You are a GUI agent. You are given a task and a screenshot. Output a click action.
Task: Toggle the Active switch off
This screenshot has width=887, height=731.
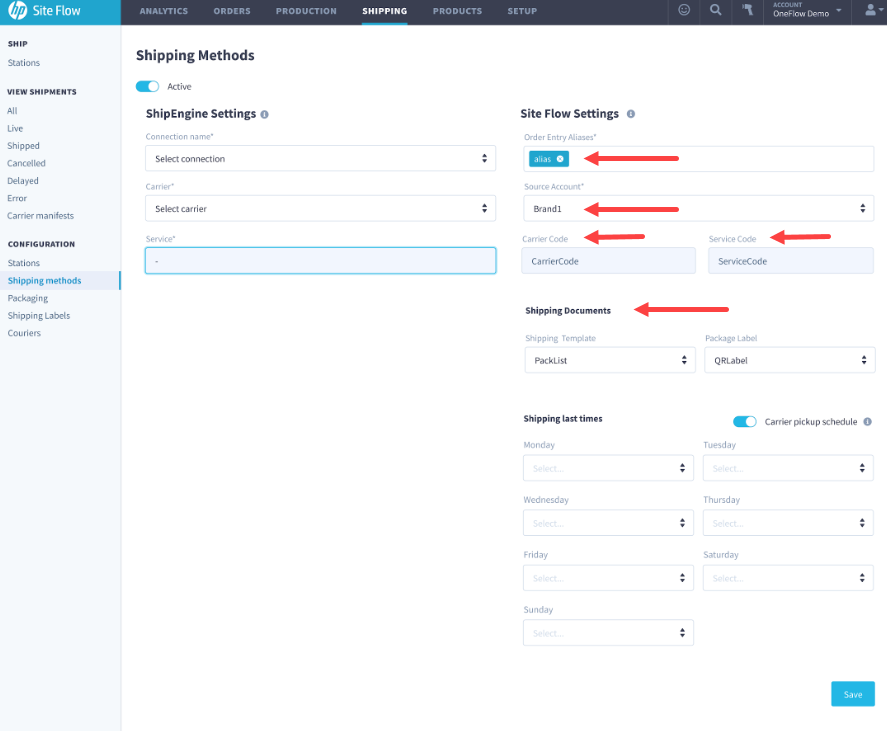pos(147,86)
